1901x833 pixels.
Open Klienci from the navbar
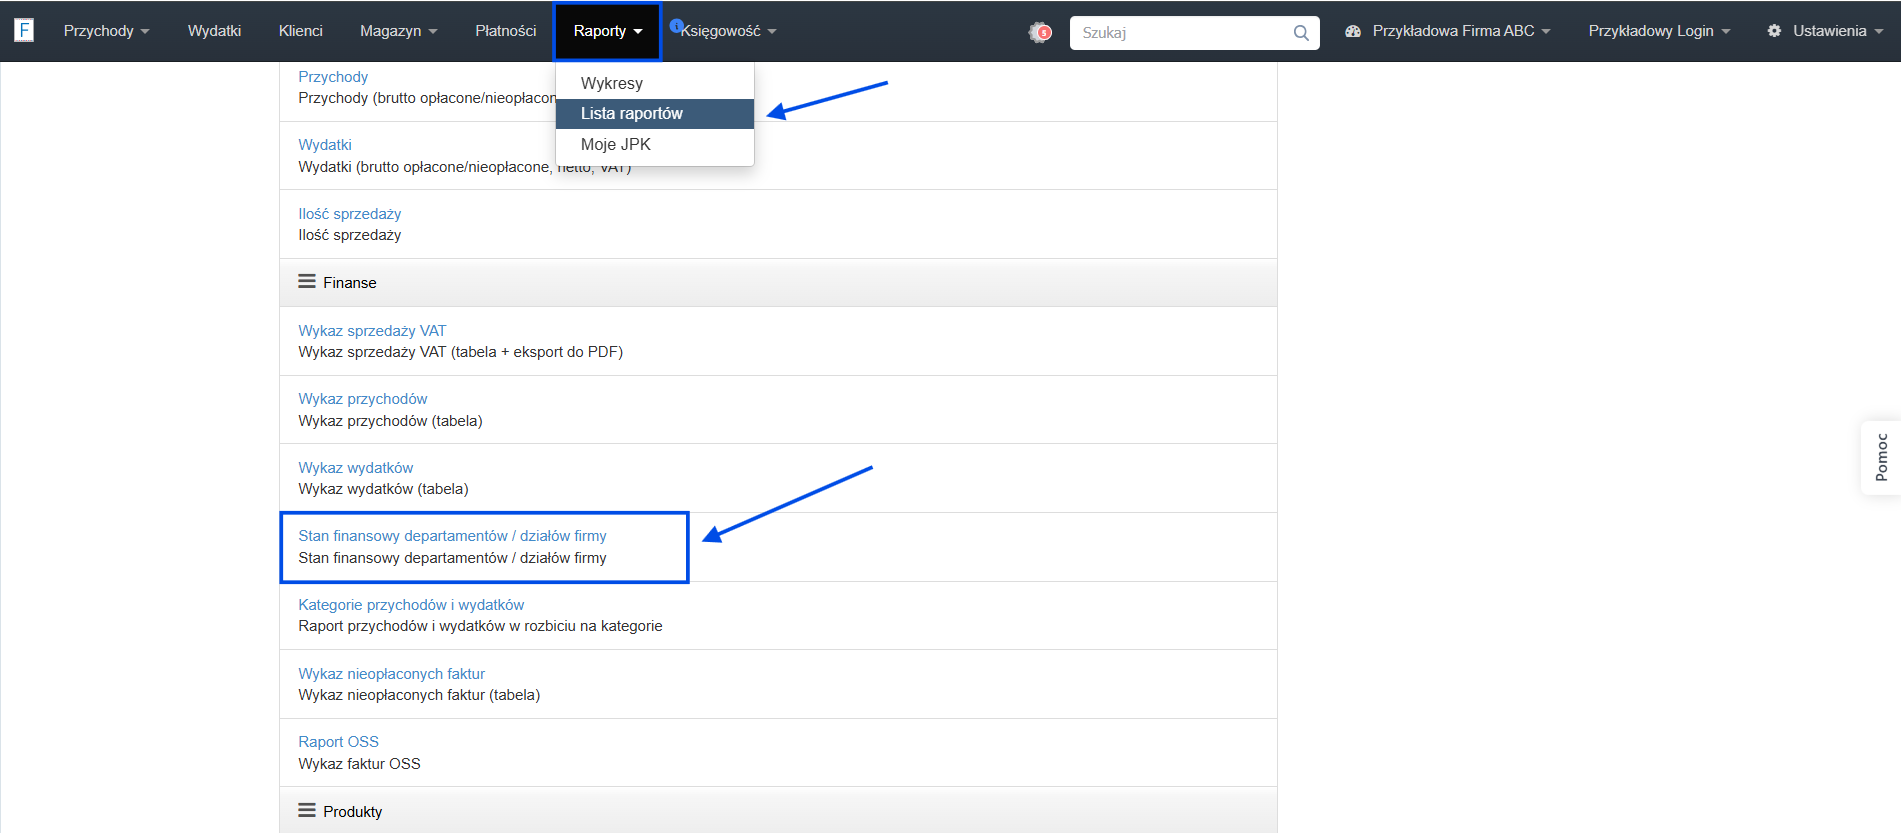pyautogui.click(x=300, y=31)
